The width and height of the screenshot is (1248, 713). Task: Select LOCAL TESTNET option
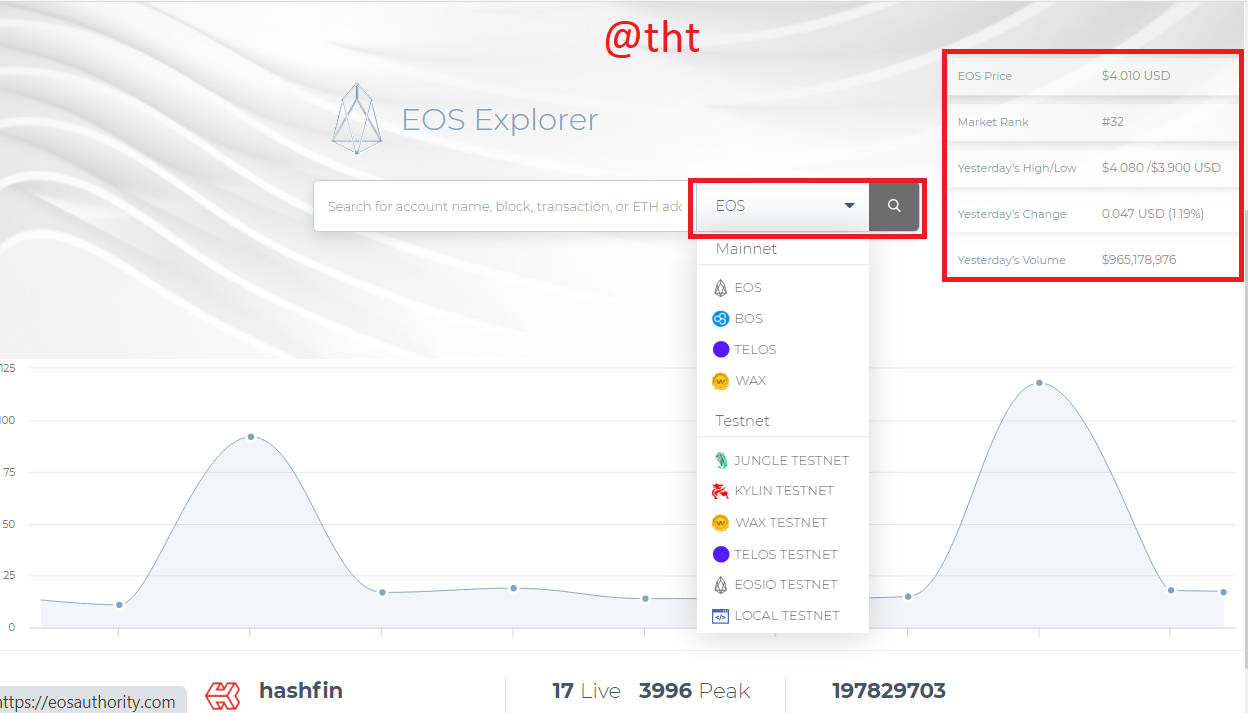coord(787,616)
